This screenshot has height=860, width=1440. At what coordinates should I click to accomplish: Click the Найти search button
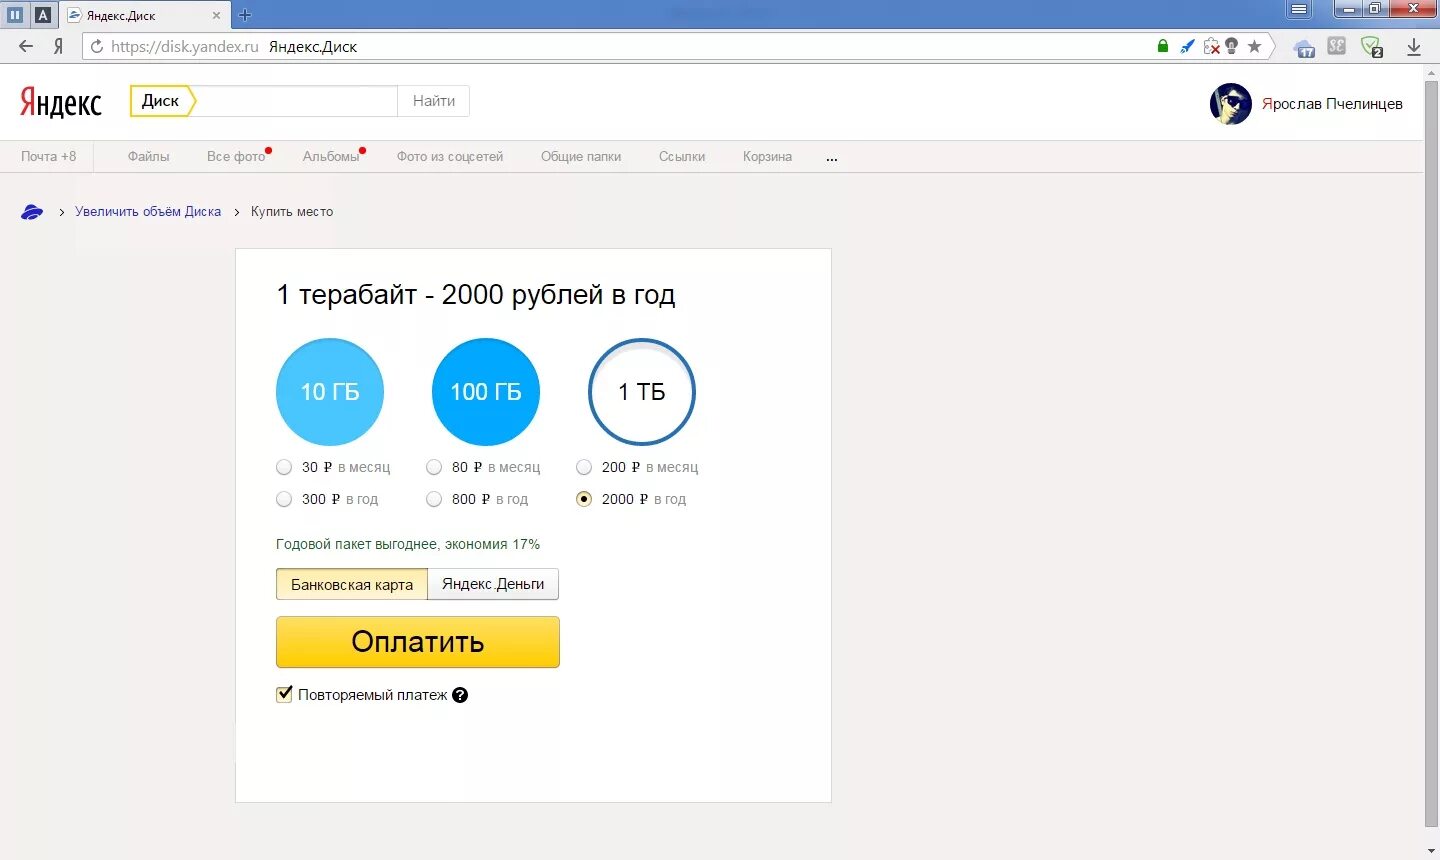pos(434,101)
